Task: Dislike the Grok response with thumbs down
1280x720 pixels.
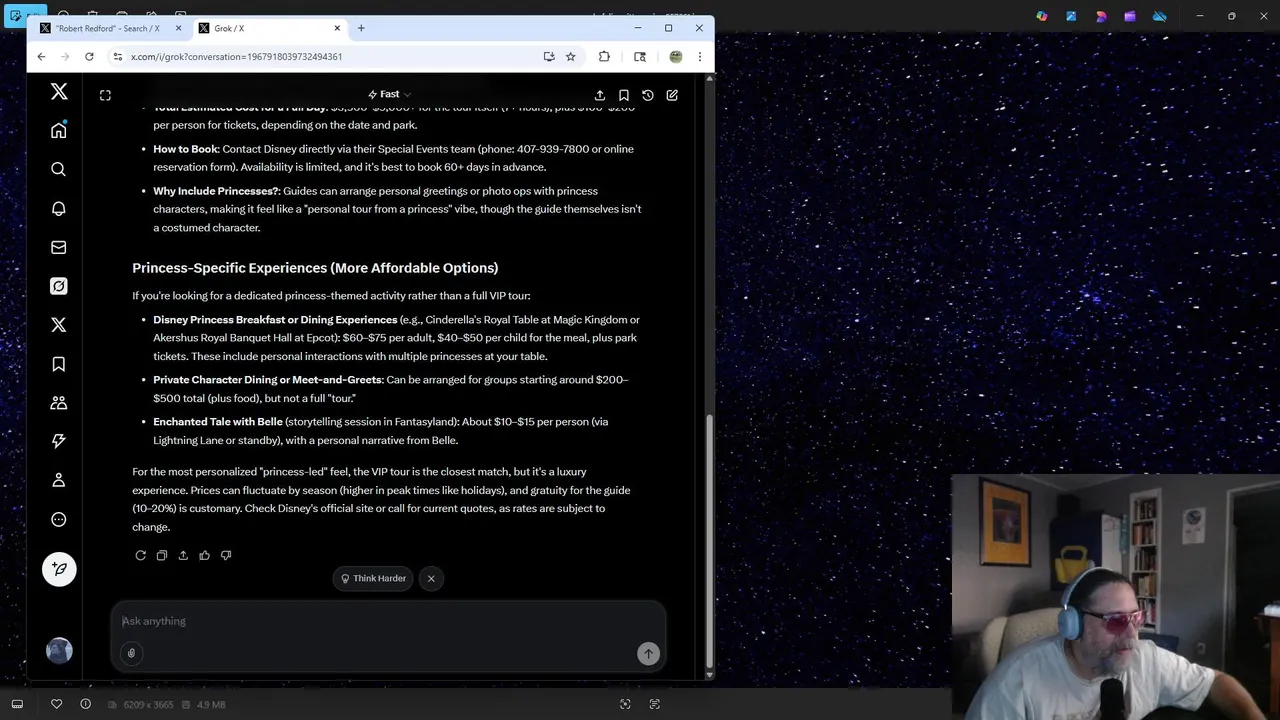Action: (x=226, y=555)
